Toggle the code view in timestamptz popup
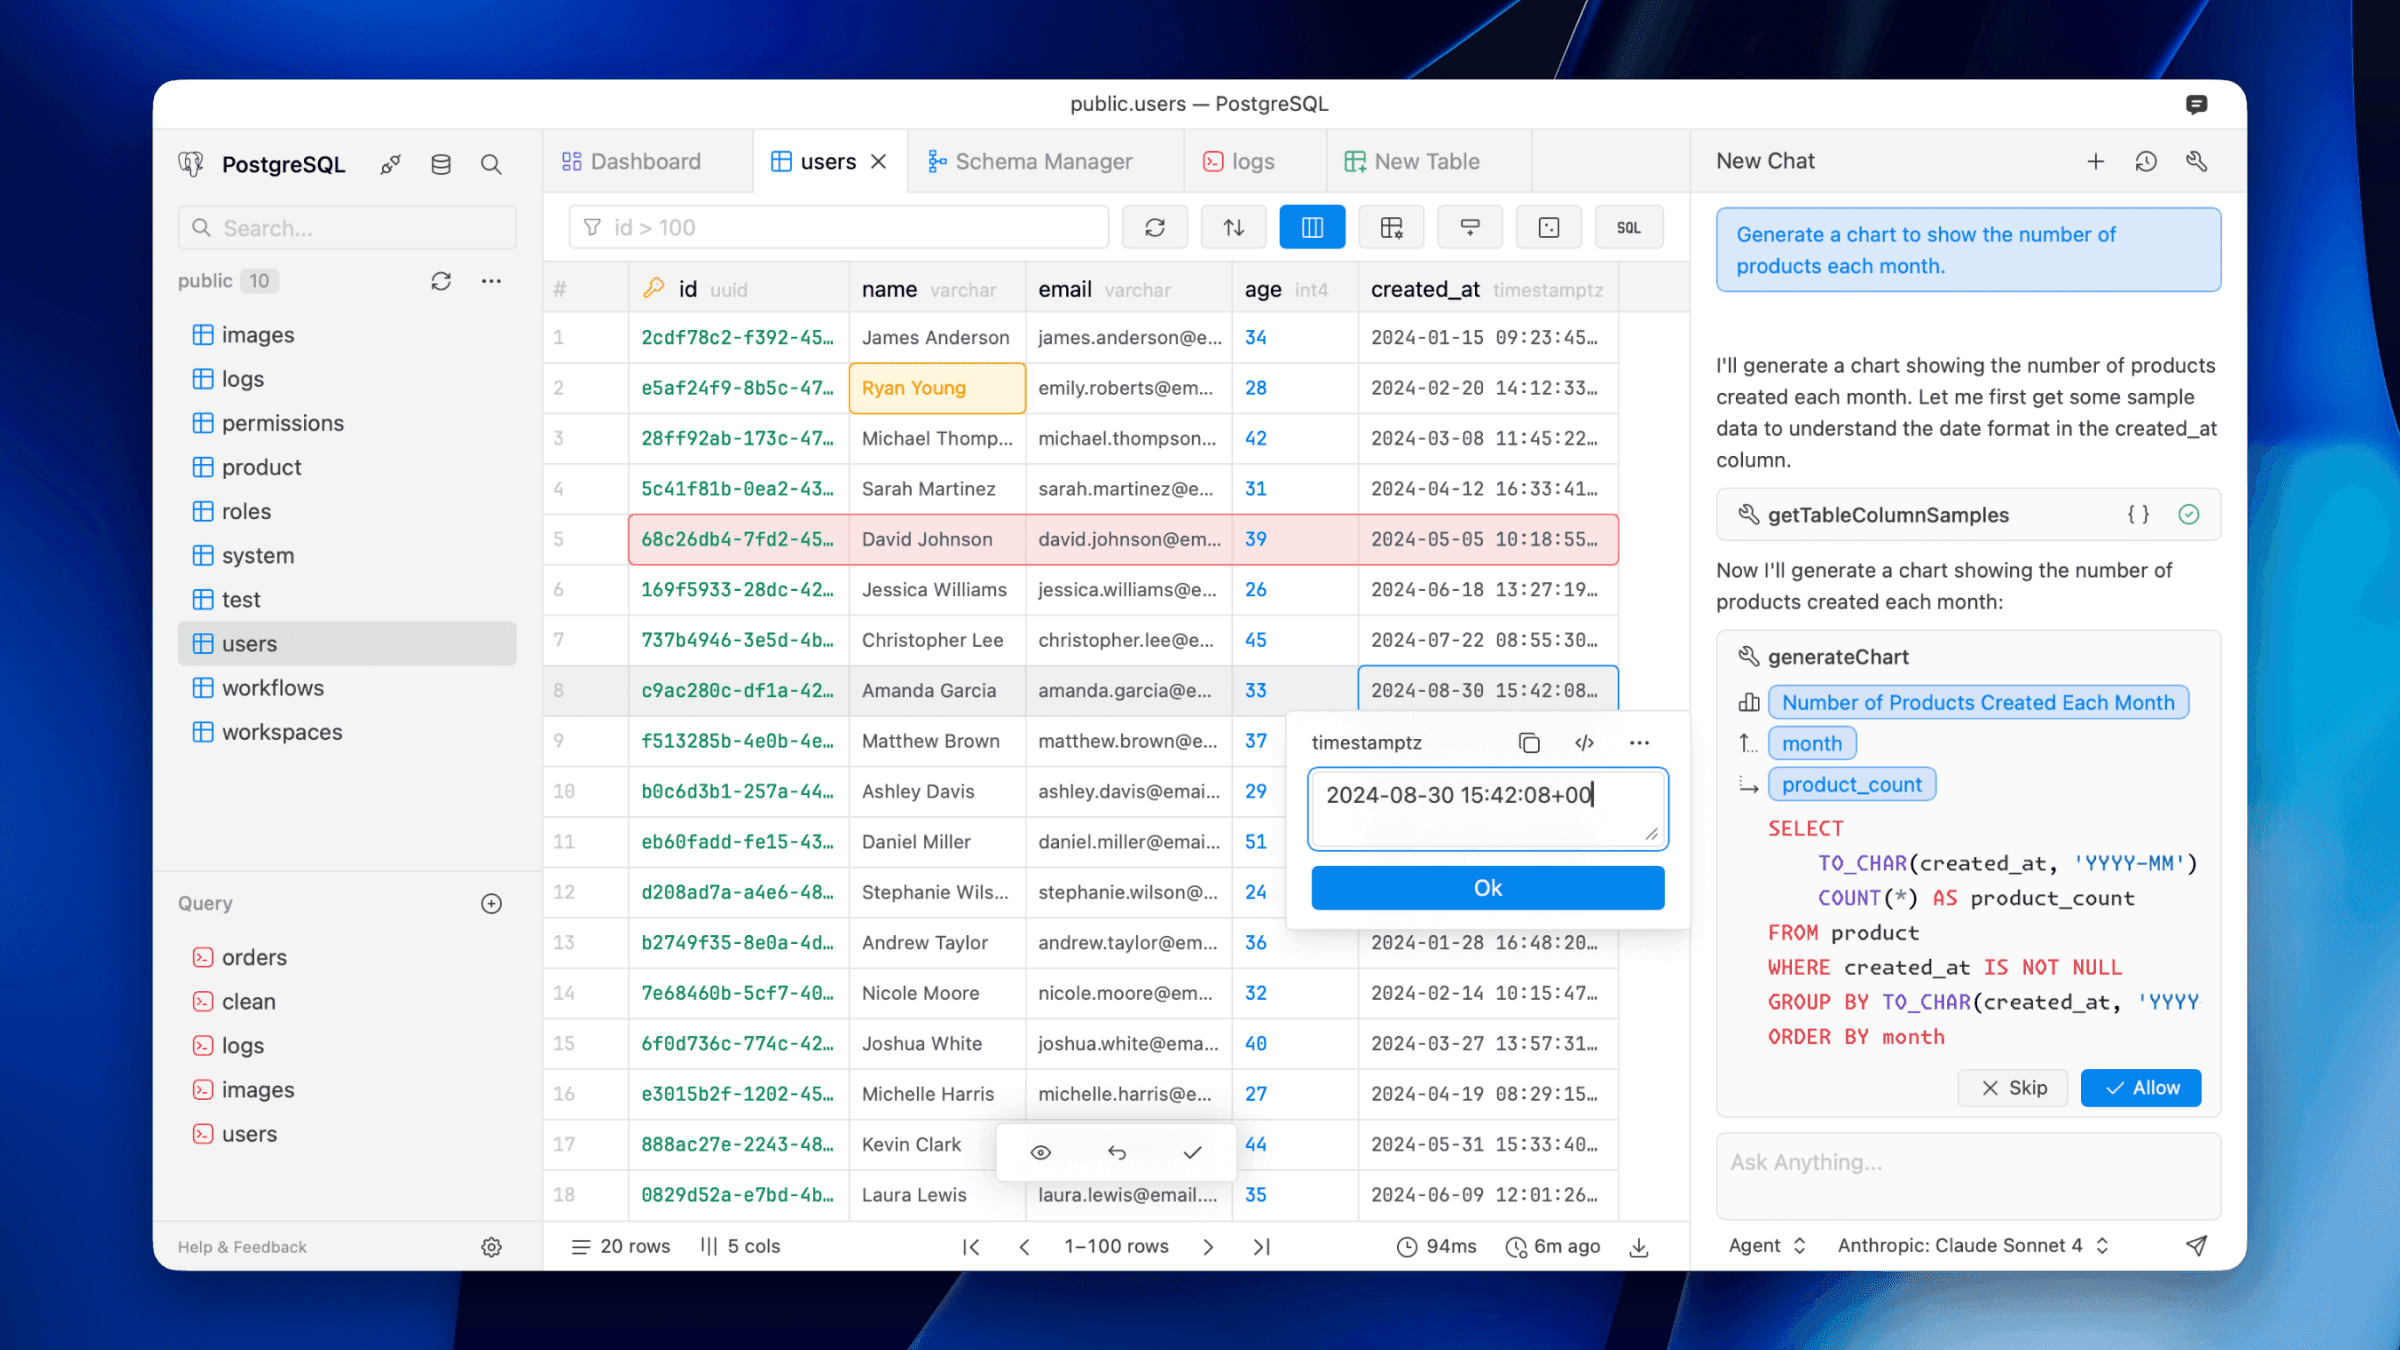The height and width of the screenshot is (1350, 2400). (x=1584, y=743)
